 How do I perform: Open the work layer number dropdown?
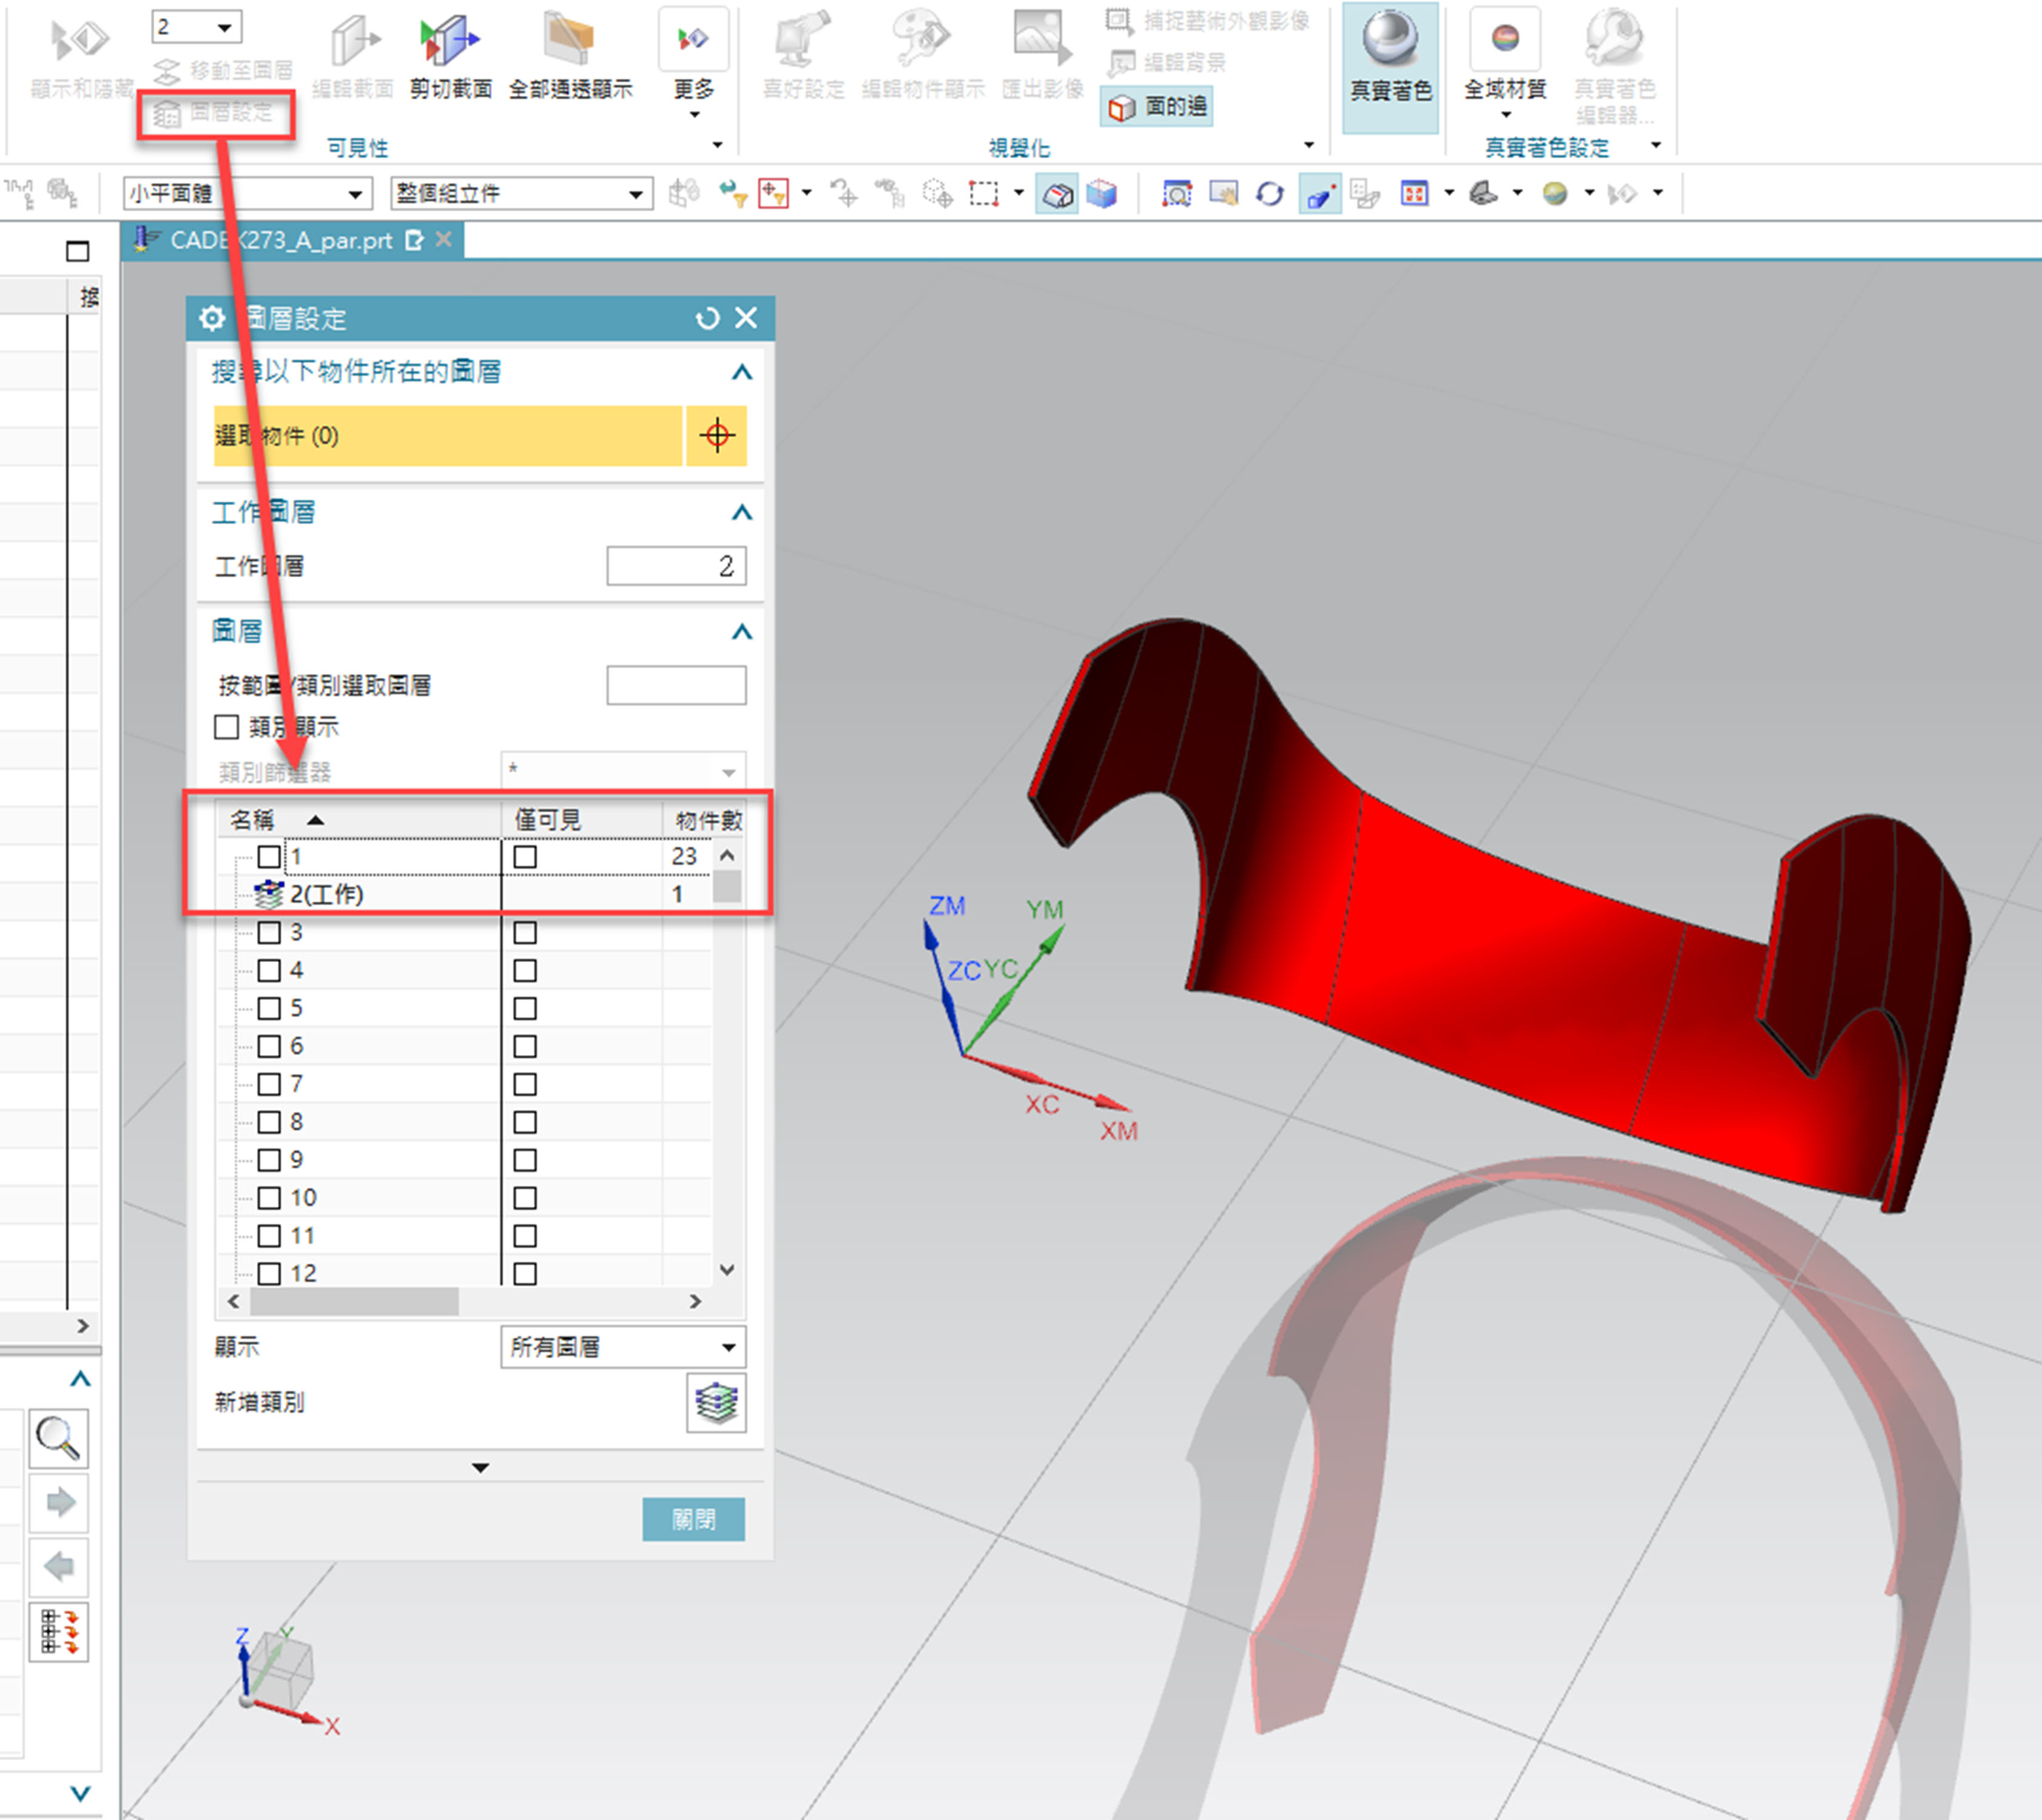click(x=226, y=27)
